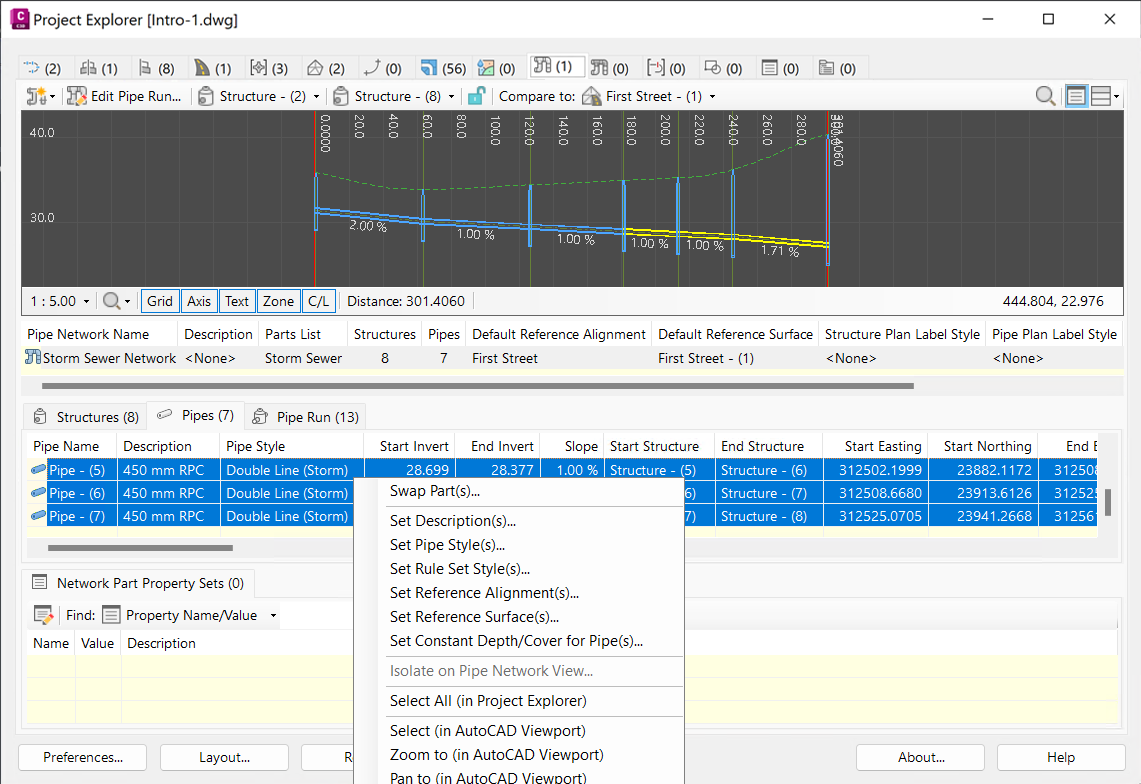Viewport: 1141px width, 784px height.
Task: Switch to the single list view layout icon
Action: tap(1076, 96)
